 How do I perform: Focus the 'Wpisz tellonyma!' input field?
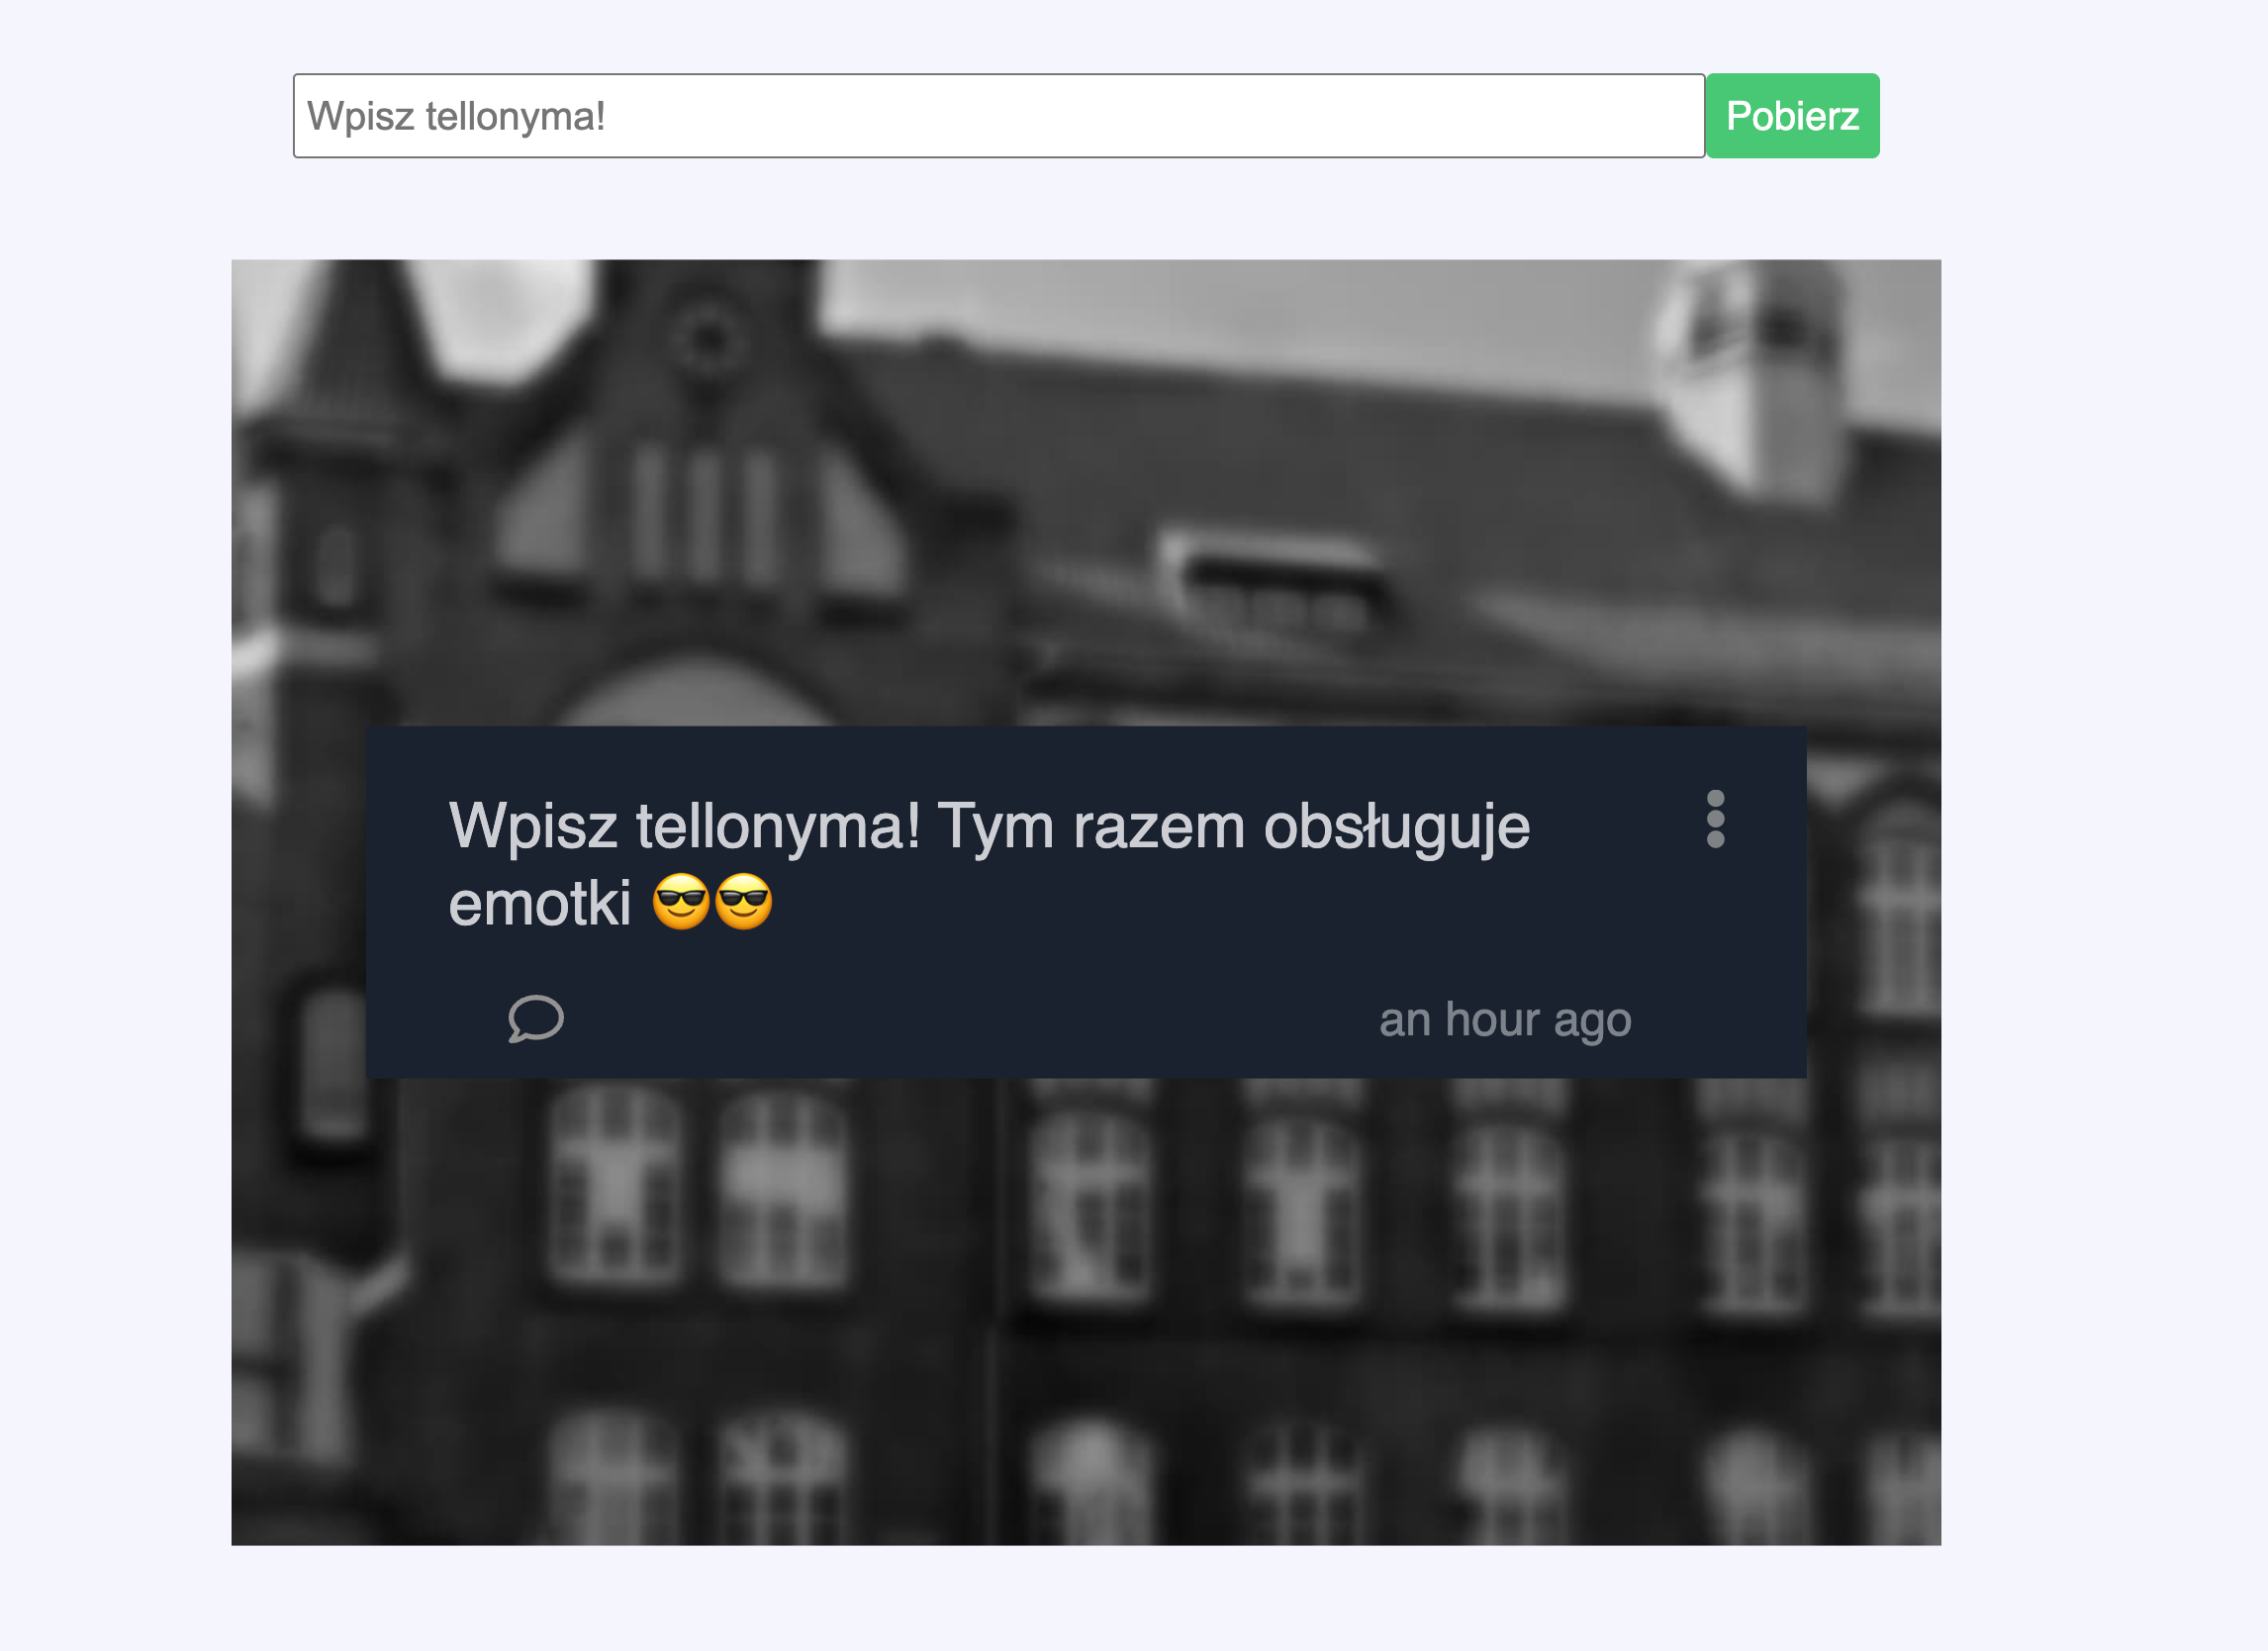coord(998,116)
